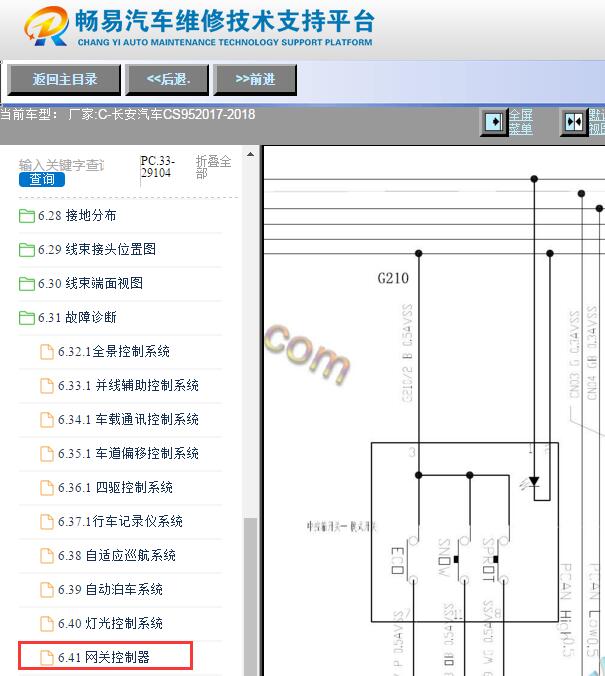Open 6.32.1 全景控制系统 document
Image resolution: width=605 pixels, height=676 pixels.
click(113, 351)
